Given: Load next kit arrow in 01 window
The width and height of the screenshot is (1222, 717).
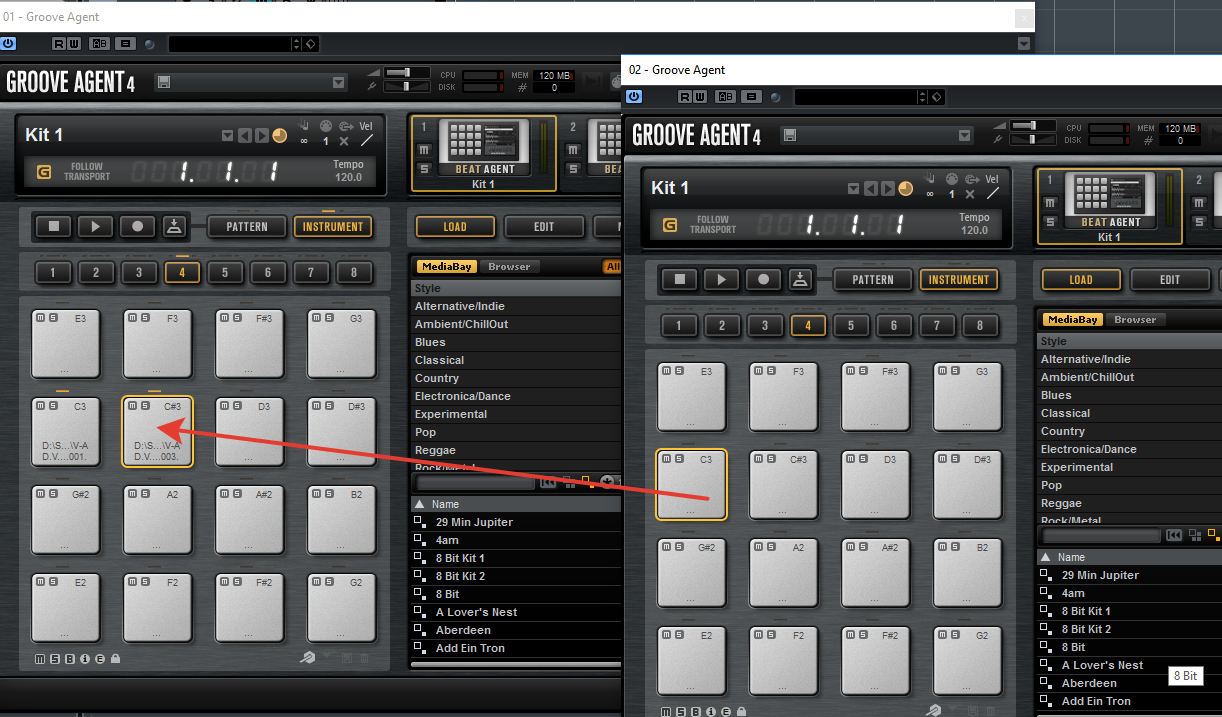Looking at the screenshot, I should pos(261,135).
